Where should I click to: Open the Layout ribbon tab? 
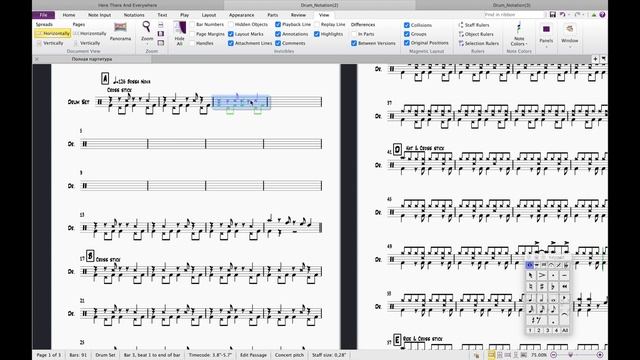(209, 15)
